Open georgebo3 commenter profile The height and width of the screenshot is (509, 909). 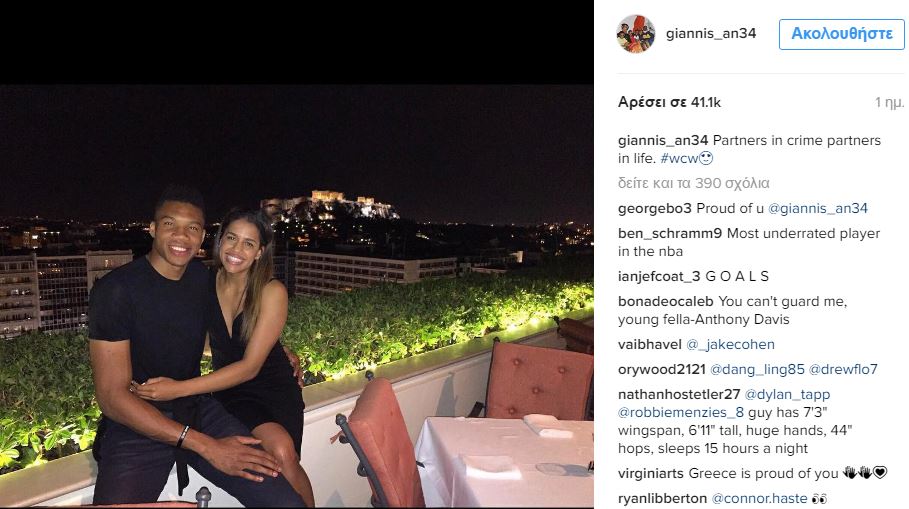pos(655,208)
